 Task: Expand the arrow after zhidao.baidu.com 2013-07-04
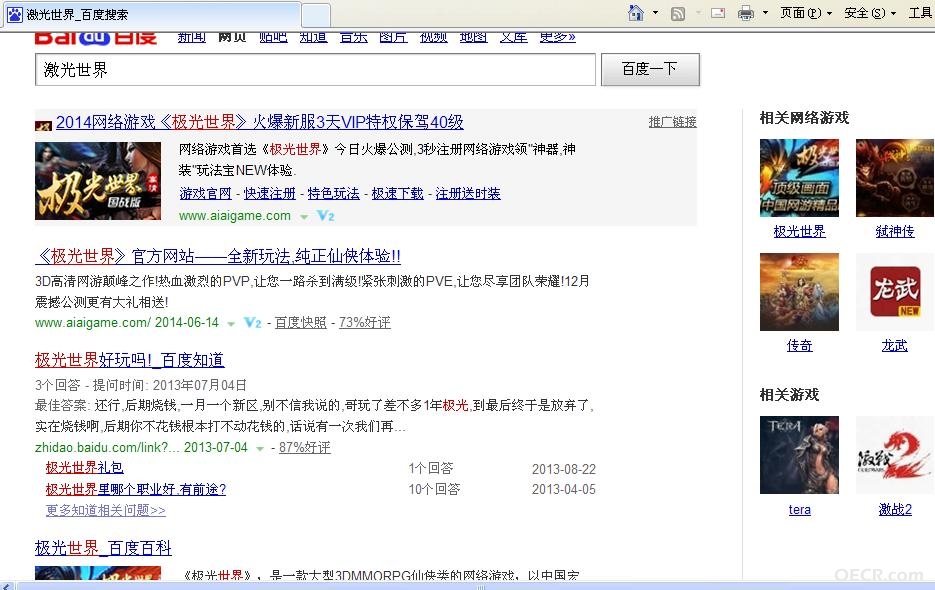(x=259, y=449)
